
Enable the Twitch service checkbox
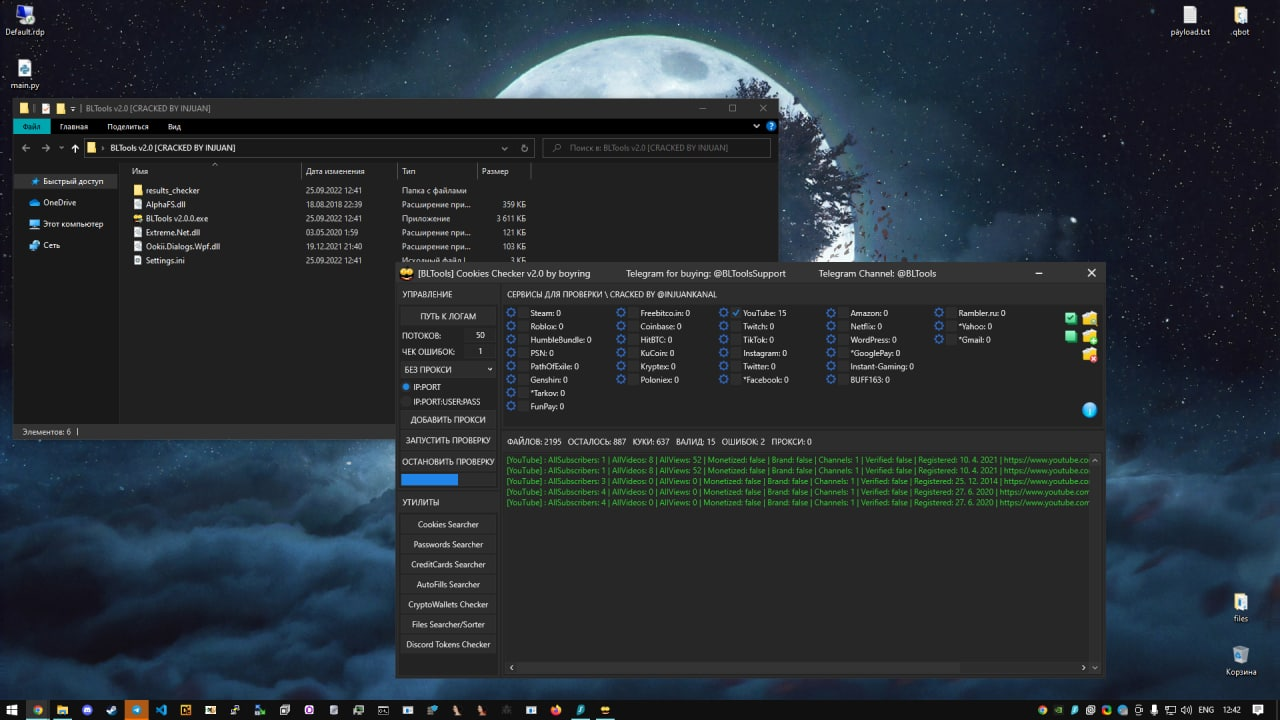point(736,326)
